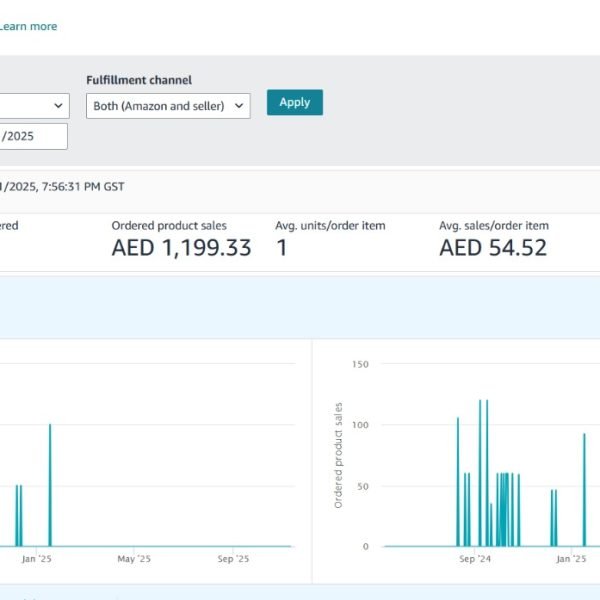
Task: Click the AED 54.52 average sales figure
Action: [493, 248]
